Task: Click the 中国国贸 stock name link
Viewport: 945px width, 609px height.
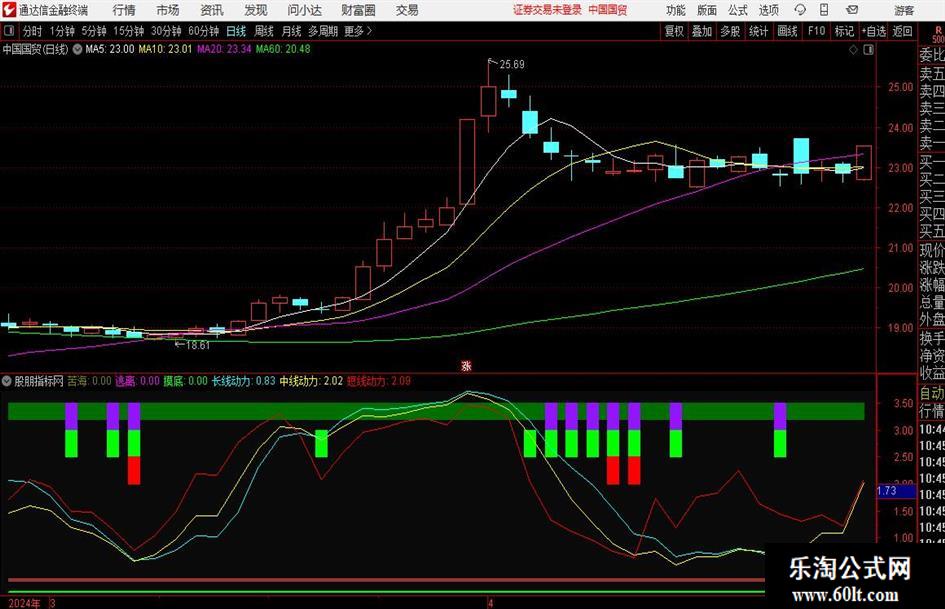Action: coord(608,10)
